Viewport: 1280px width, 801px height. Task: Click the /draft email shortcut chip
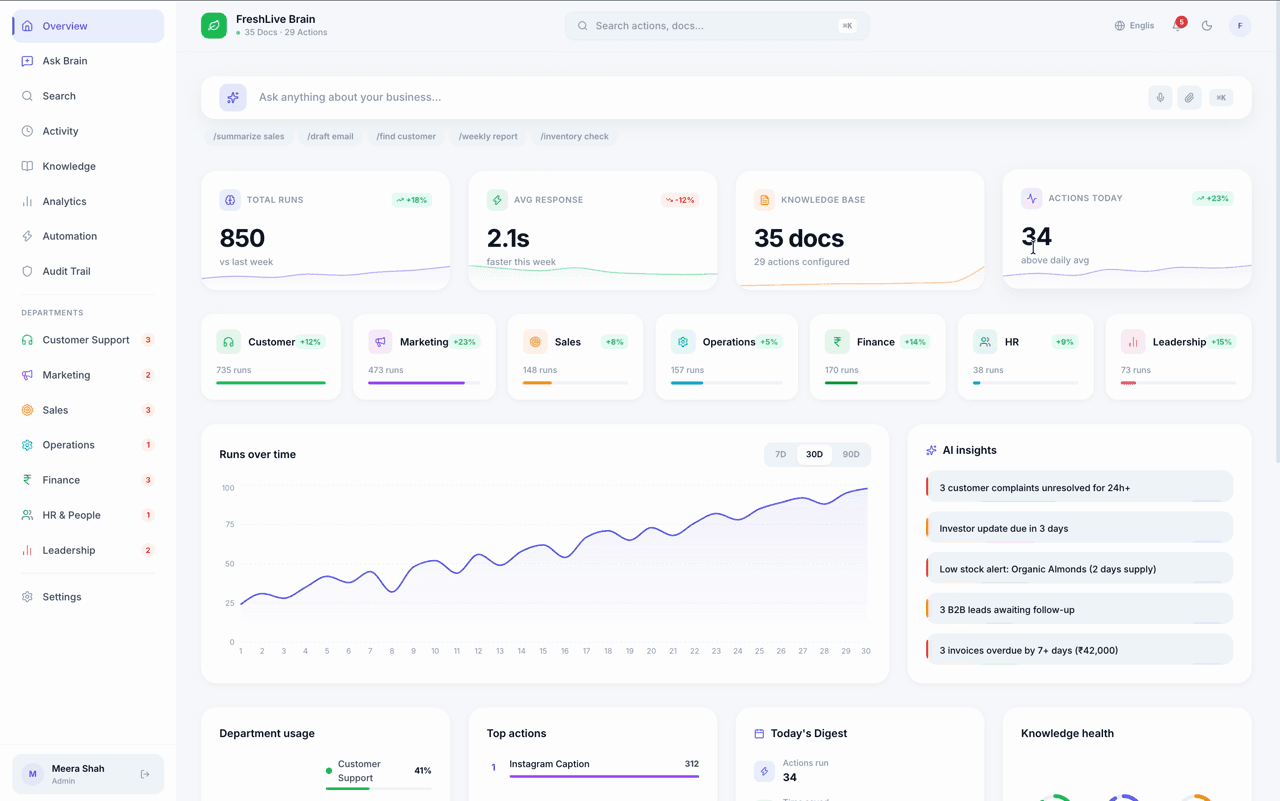330,137
